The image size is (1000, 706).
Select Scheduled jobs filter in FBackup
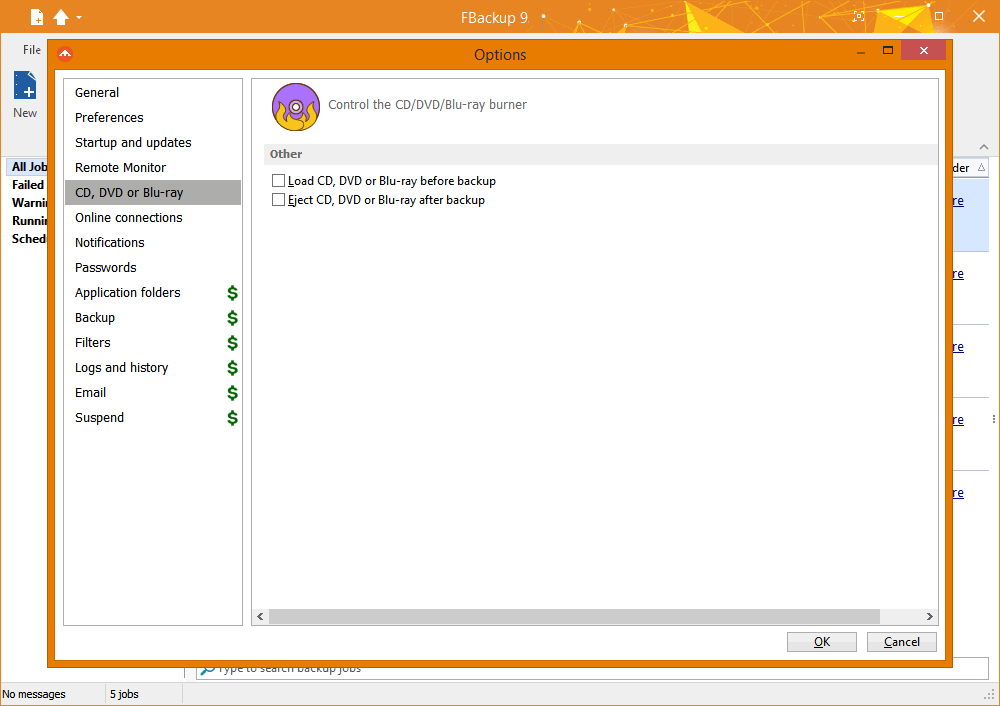(28, 239)
